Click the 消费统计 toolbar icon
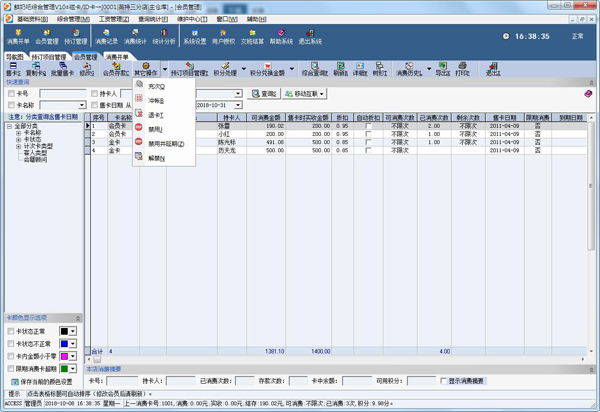600x412 pixels. pos(136,37)
